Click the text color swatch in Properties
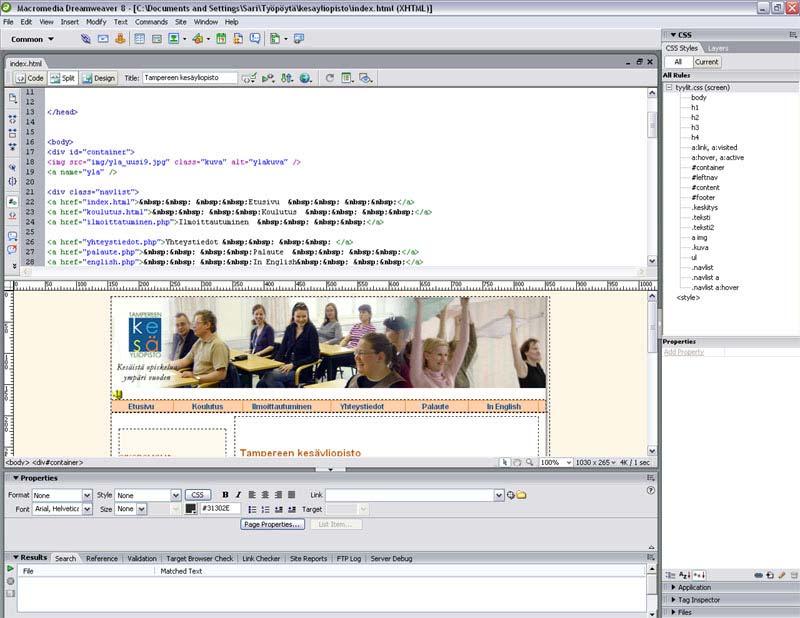This screenshot has width=800, height=618. [191, 509]
